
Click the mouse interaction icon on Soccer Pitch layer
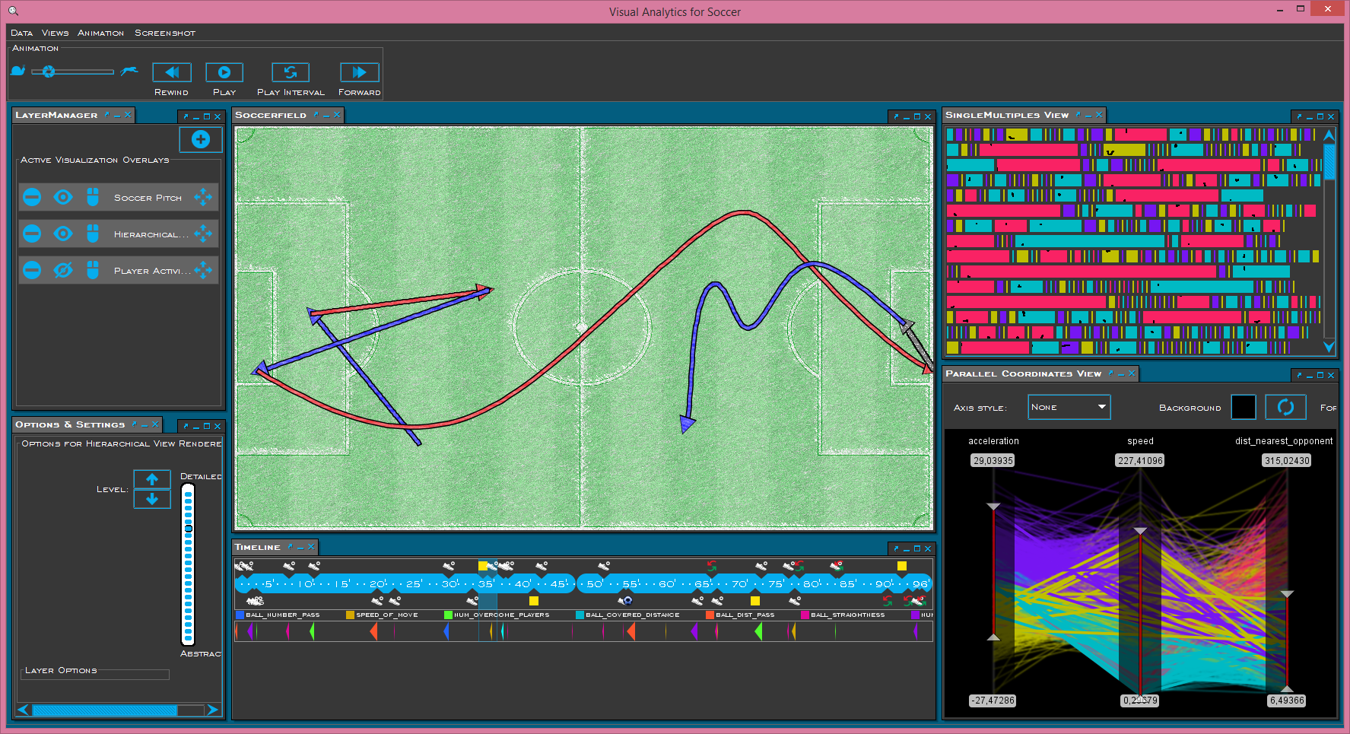tap(94, 197)
